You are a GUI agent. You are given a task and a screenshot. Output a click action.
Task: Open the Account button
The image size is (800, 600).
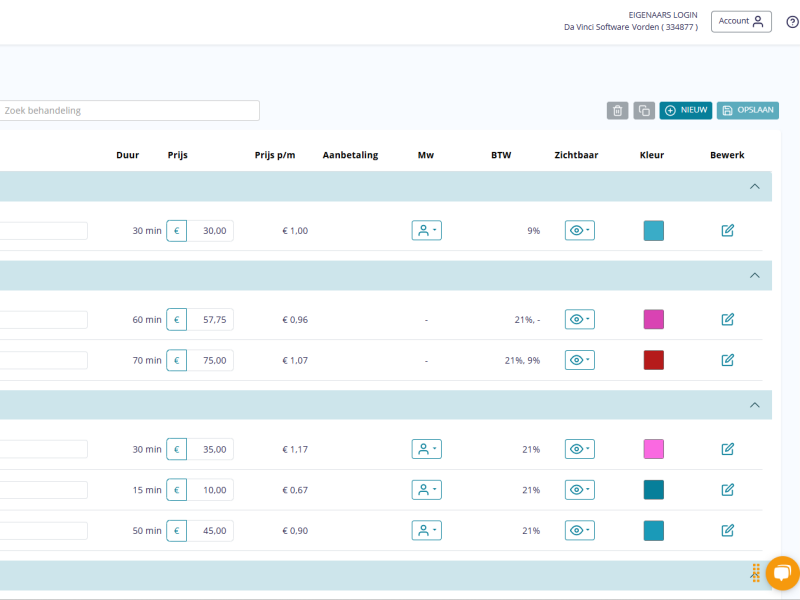coord(741,21)
